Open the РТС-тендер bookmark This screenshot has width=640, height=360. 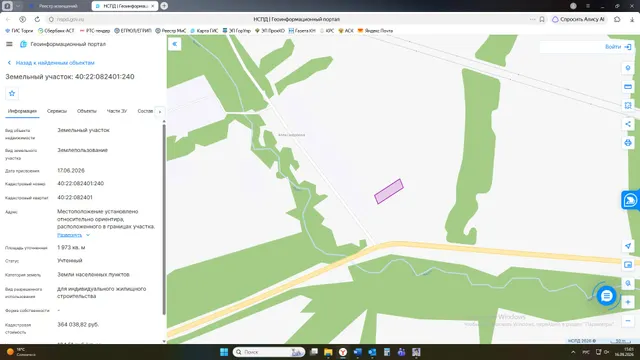95,31
